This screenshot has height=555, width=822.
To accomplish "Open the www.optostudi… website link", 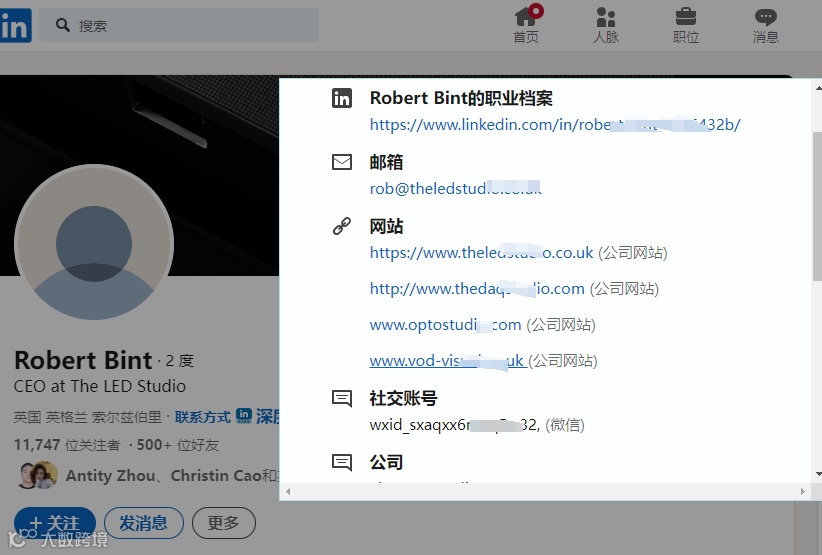I will tap(445, 325).
